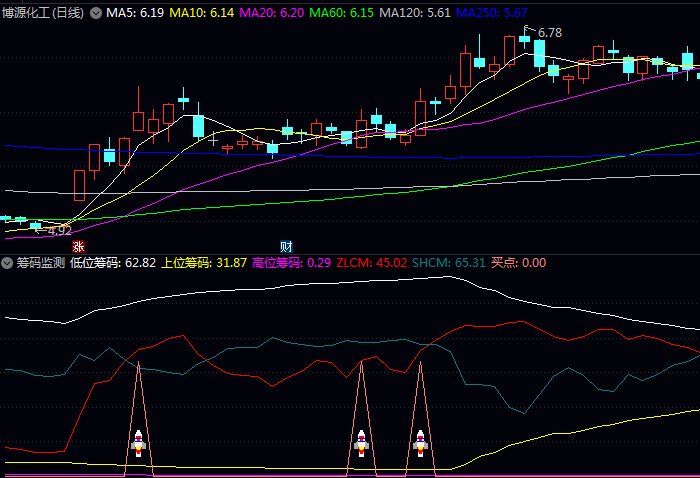Select the first rocket buy signal icon

138,443
